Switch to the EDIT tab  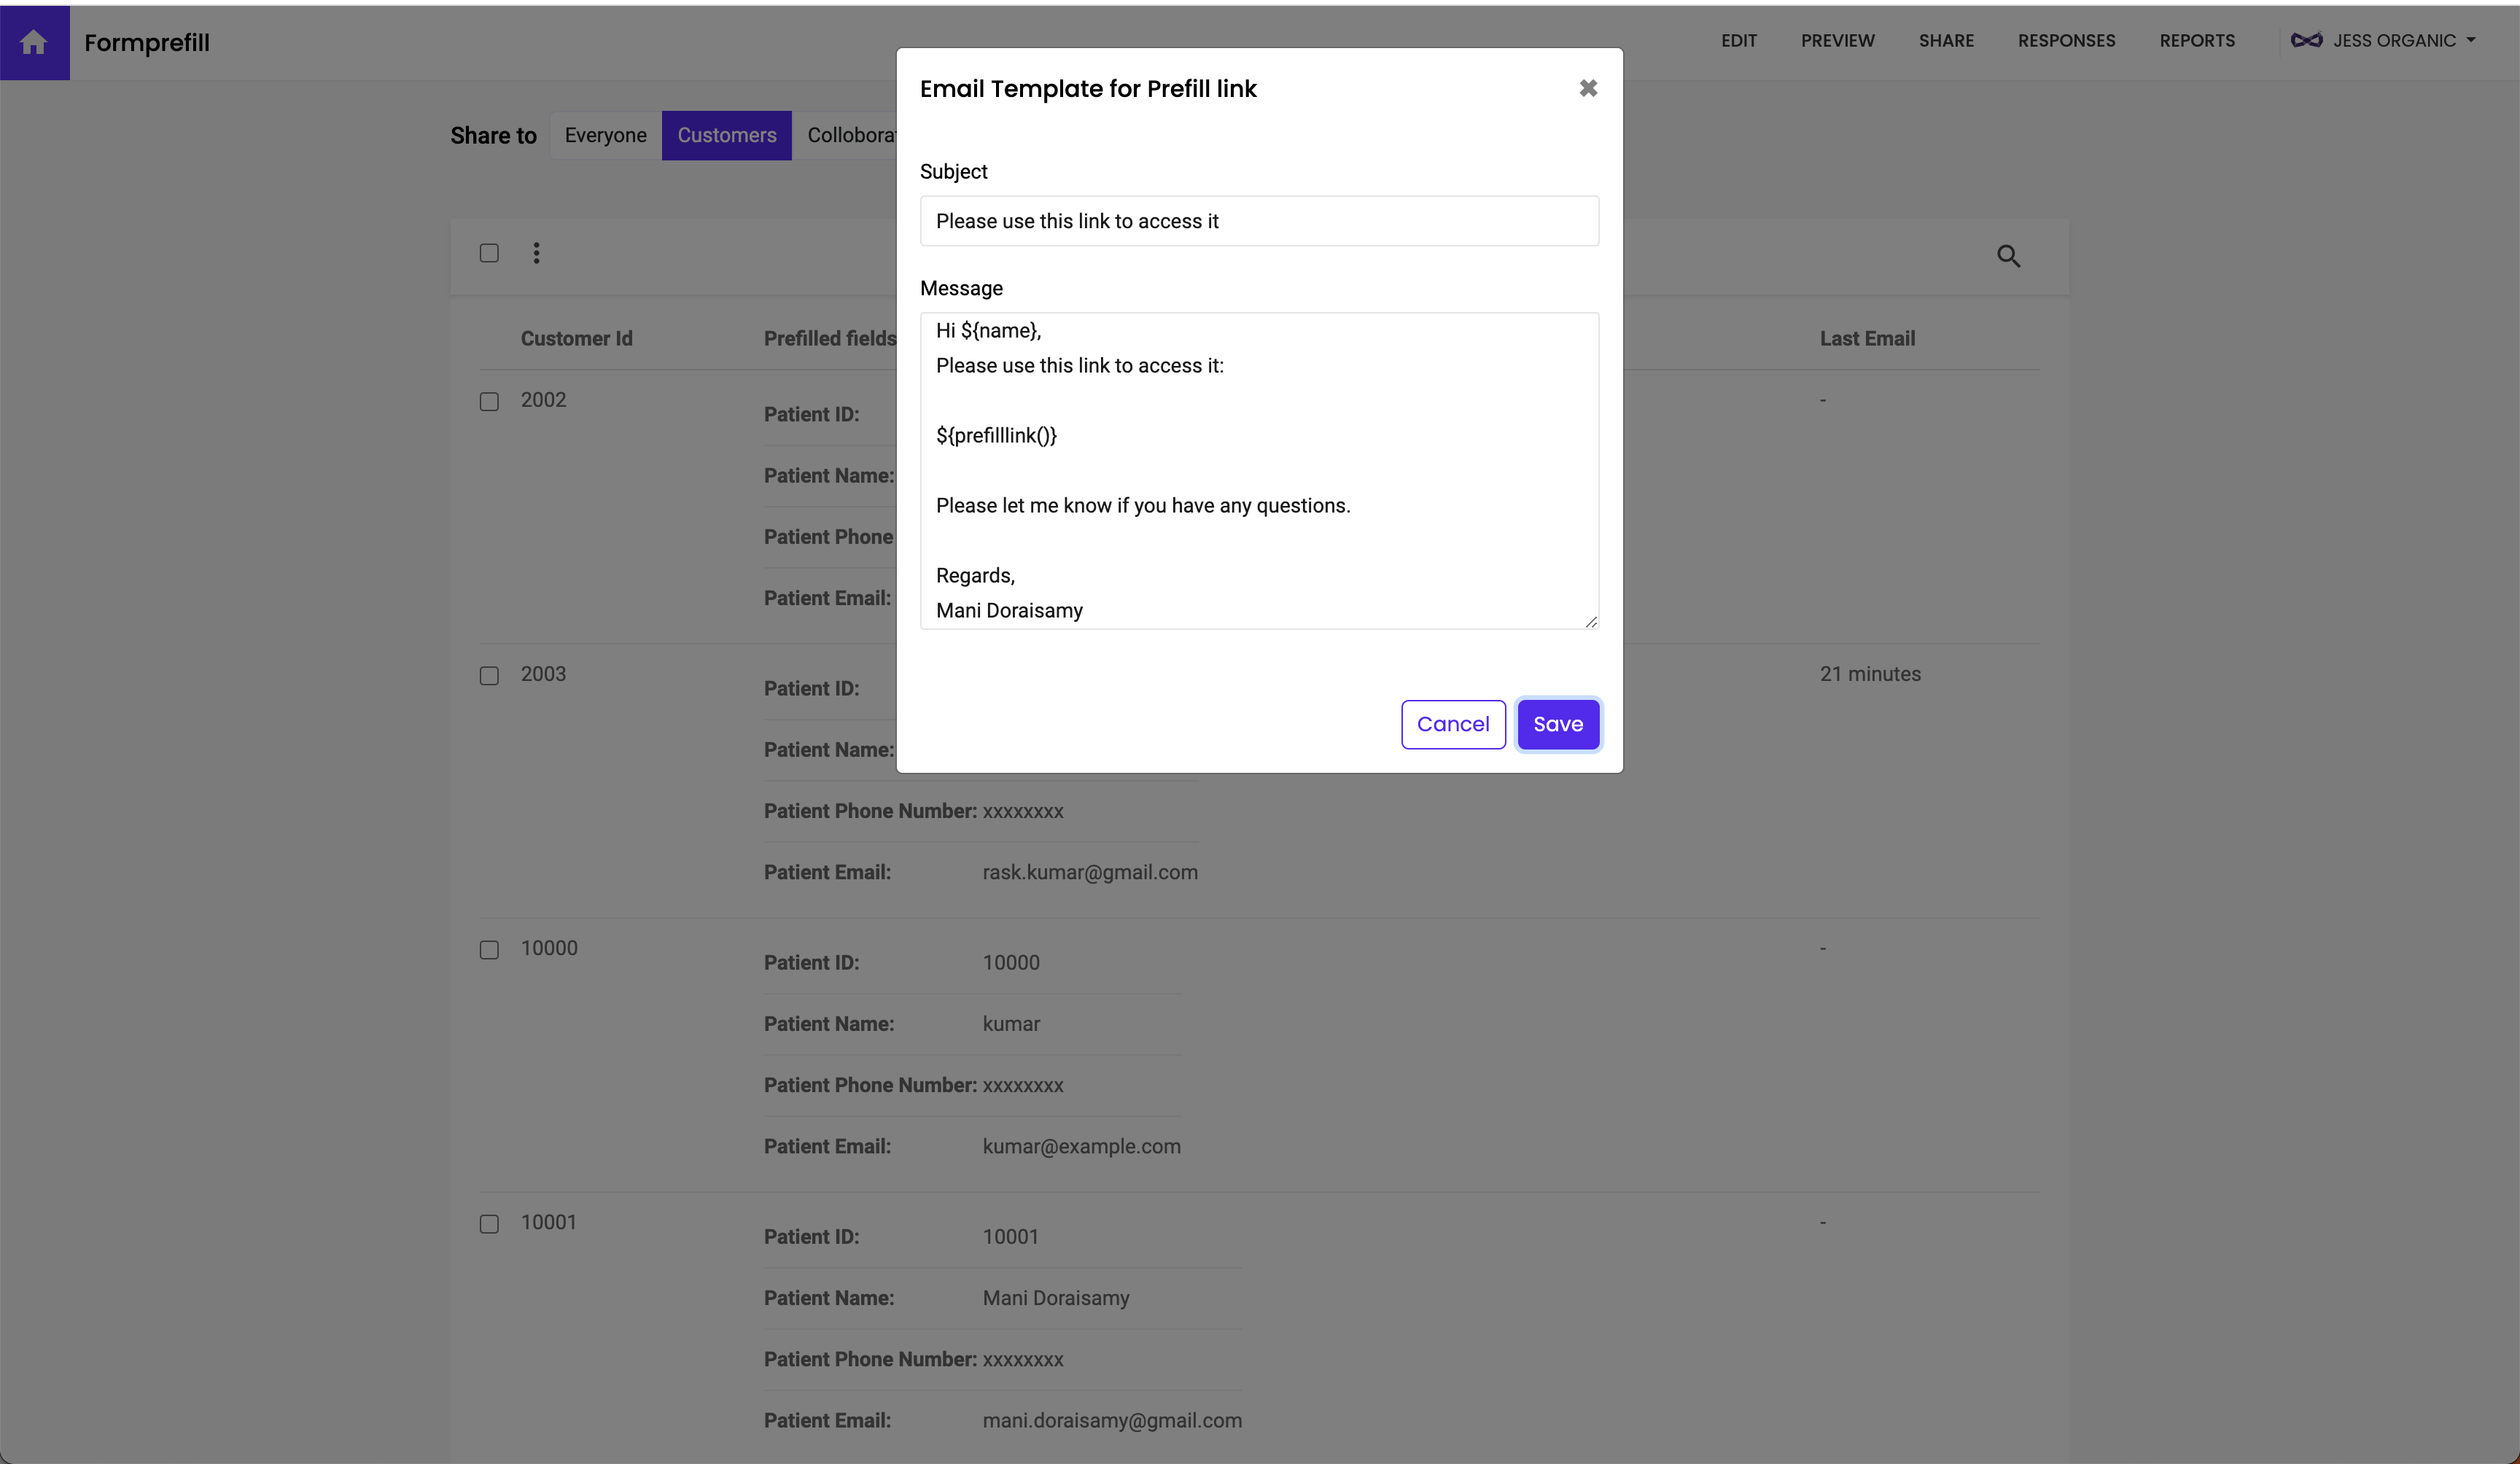click(1738, 40)
